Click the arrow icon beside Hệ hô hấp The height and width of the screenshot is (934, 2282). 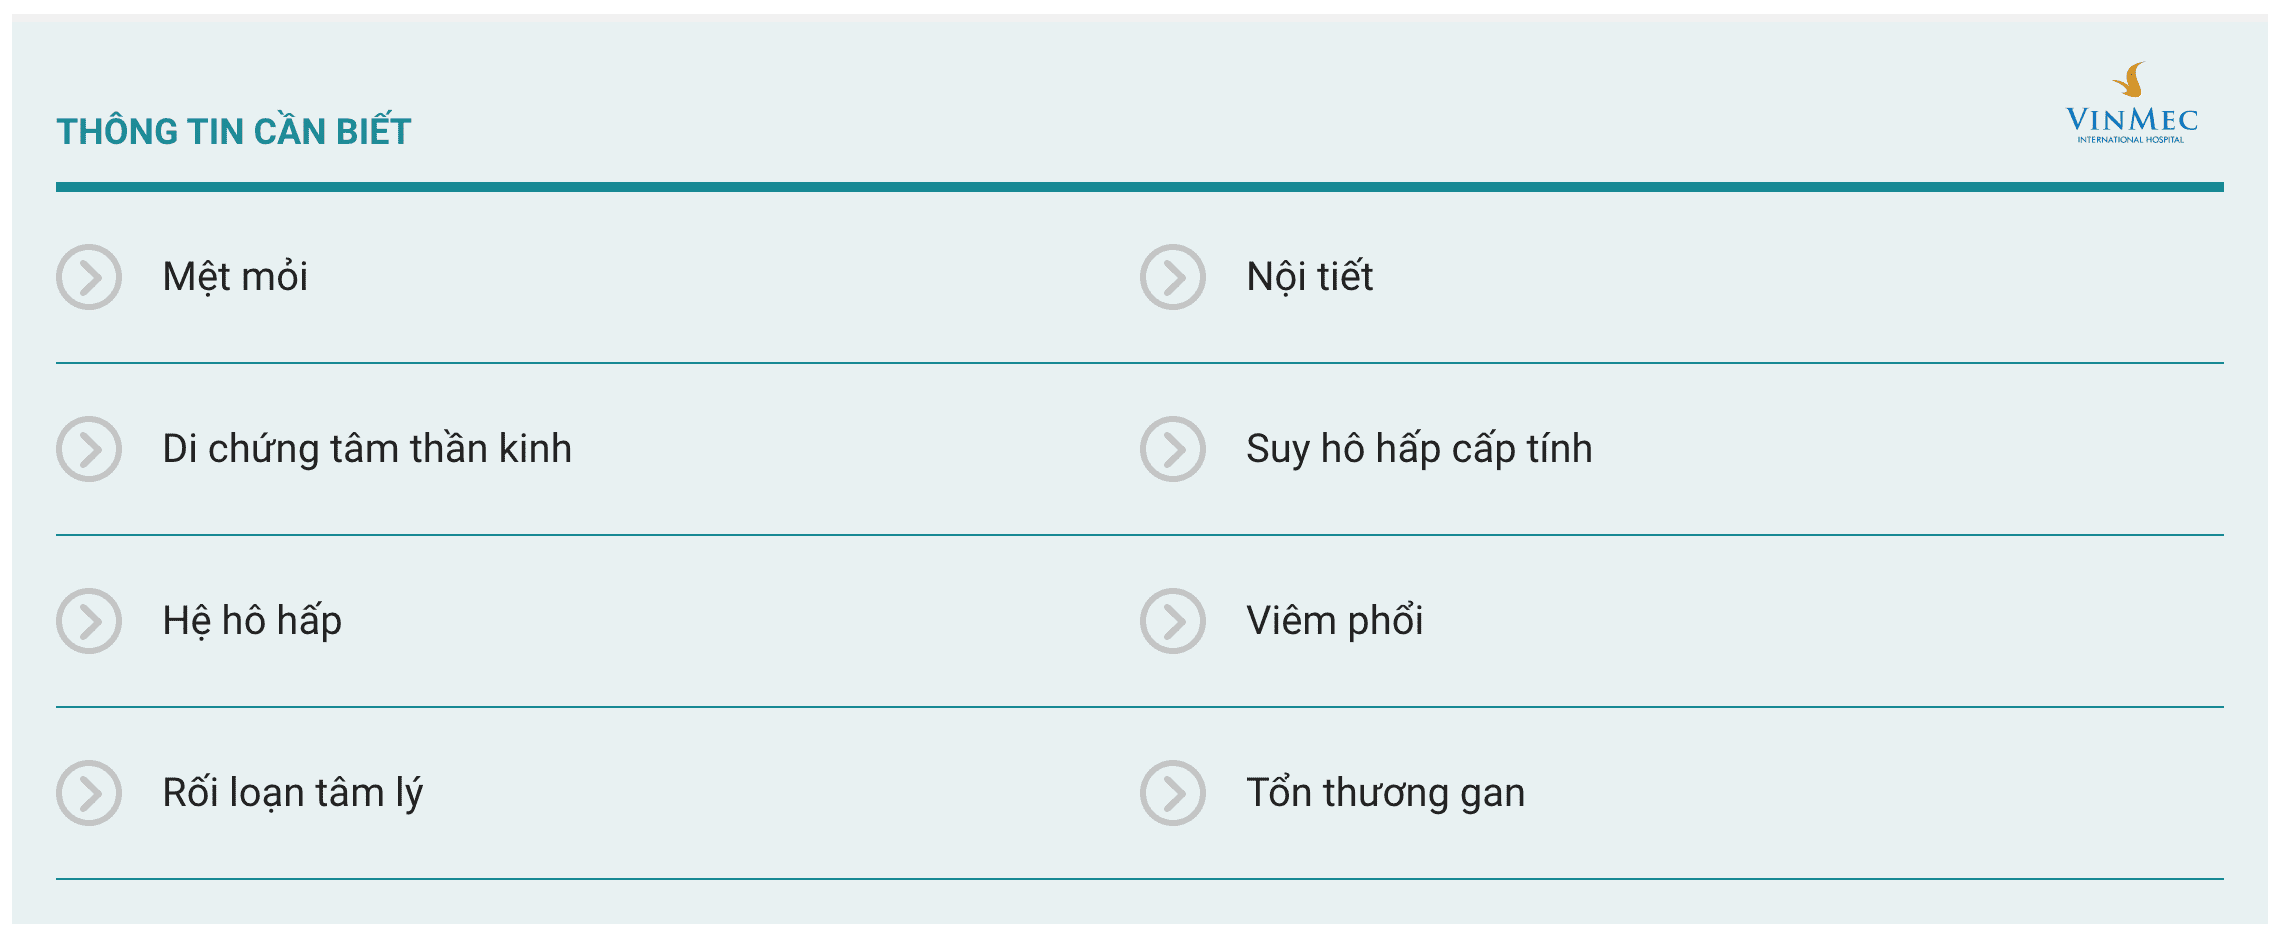[89, 621]
